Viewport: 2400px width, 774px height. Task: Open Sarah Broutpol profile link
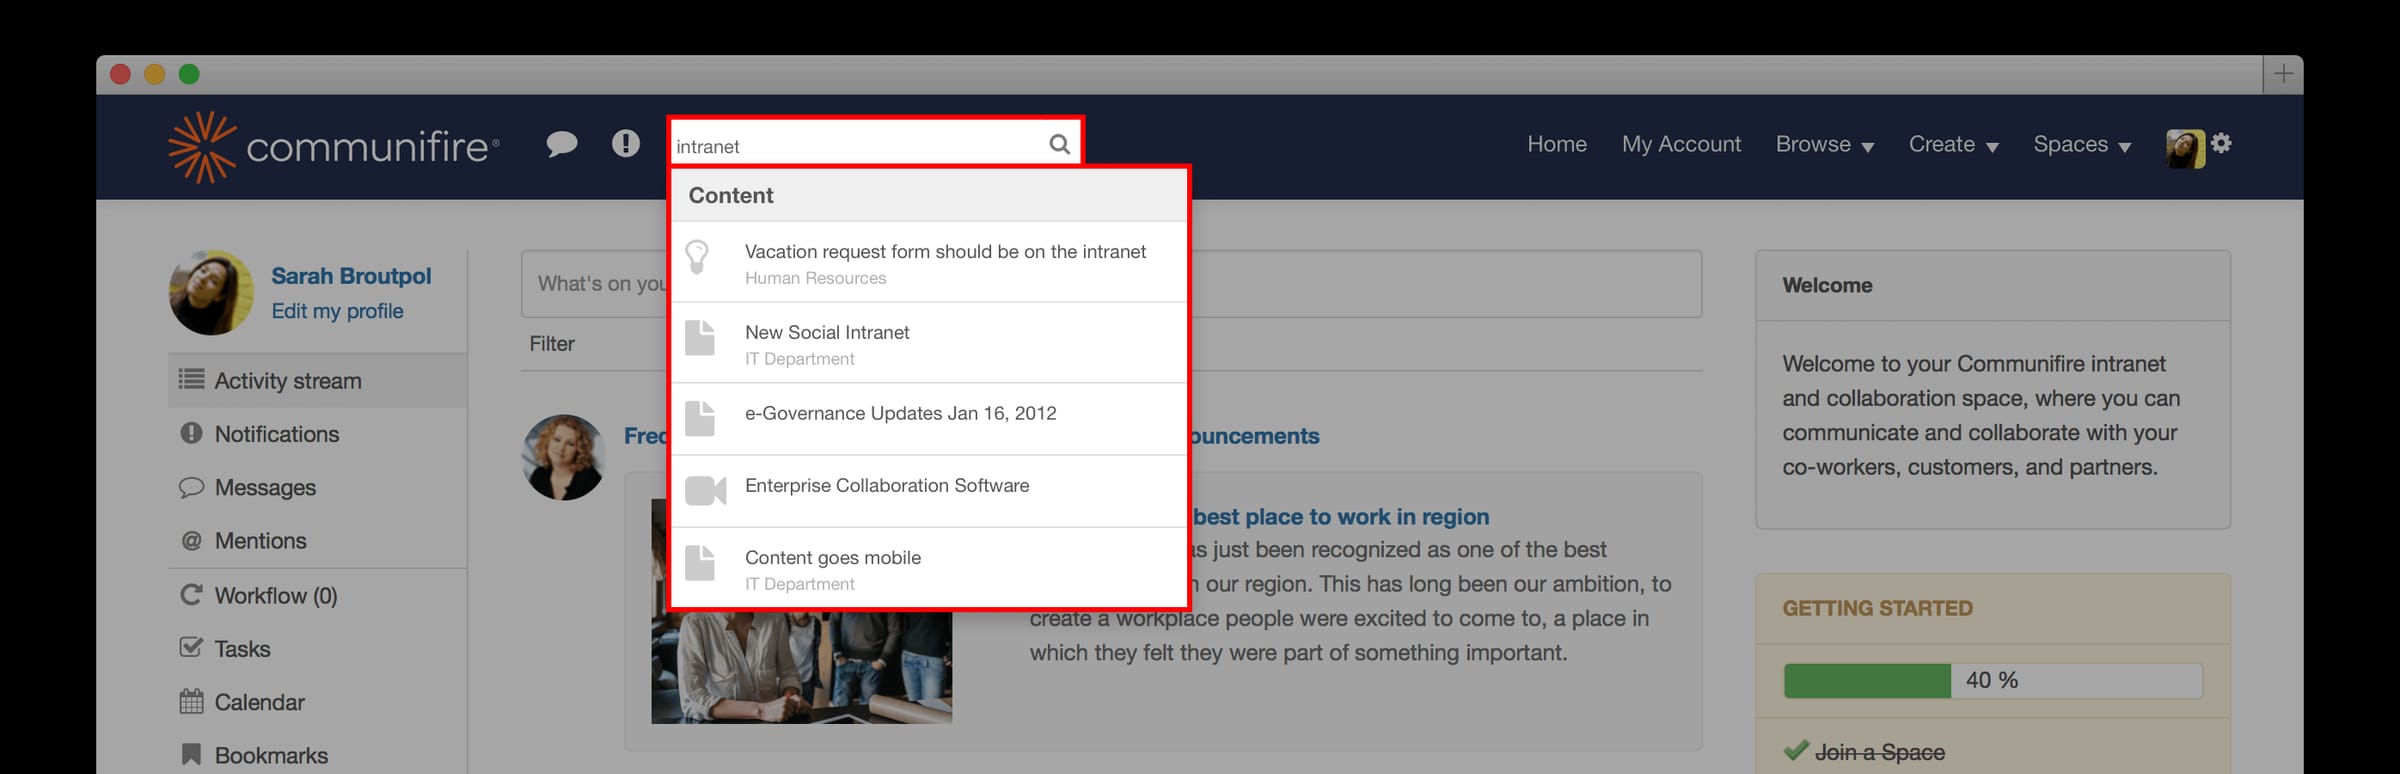point(351,276)
